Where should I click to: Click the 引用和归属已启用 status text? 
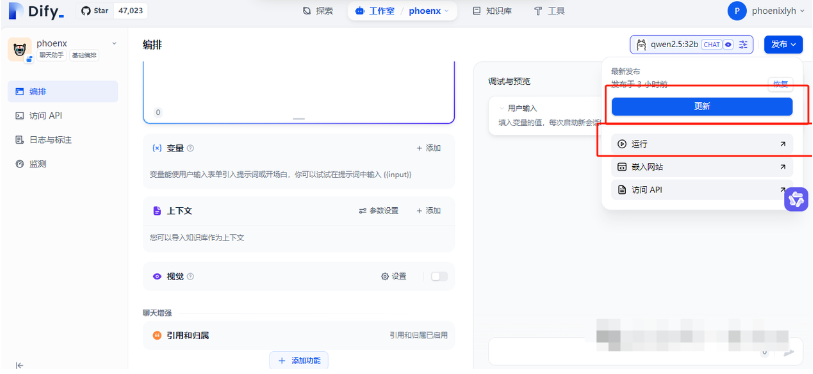pyautogui.click(x=418, y=336)
